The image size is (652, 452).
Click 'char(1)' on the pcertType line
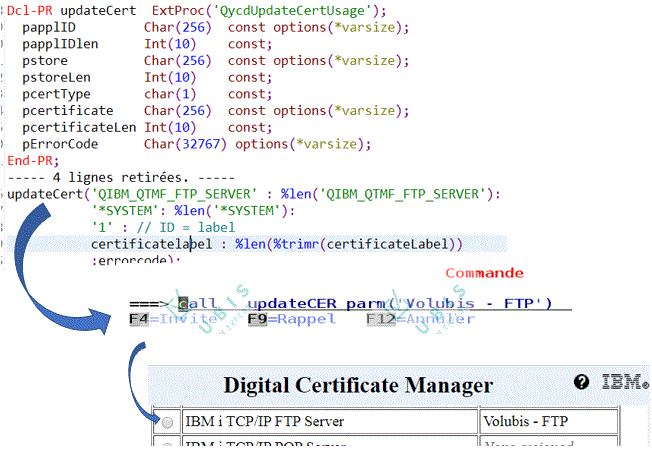(x=170, y=94)
